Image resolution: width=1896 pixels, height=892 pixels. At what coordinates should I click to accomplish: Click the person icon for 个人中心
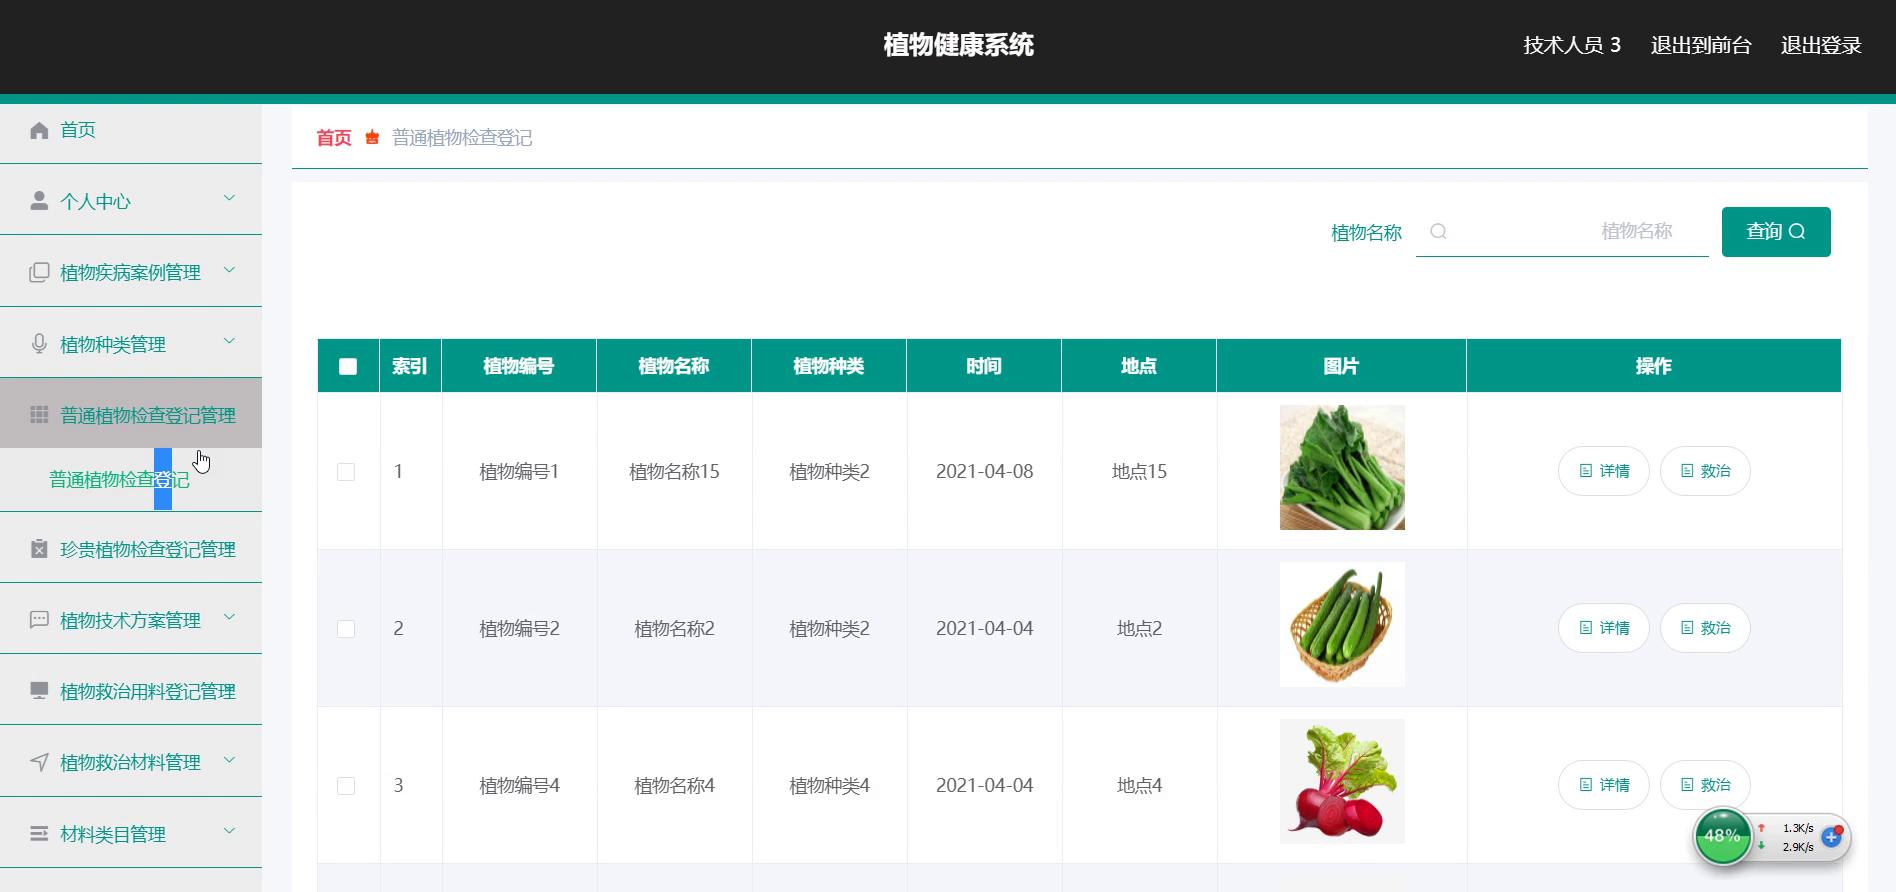39,201
